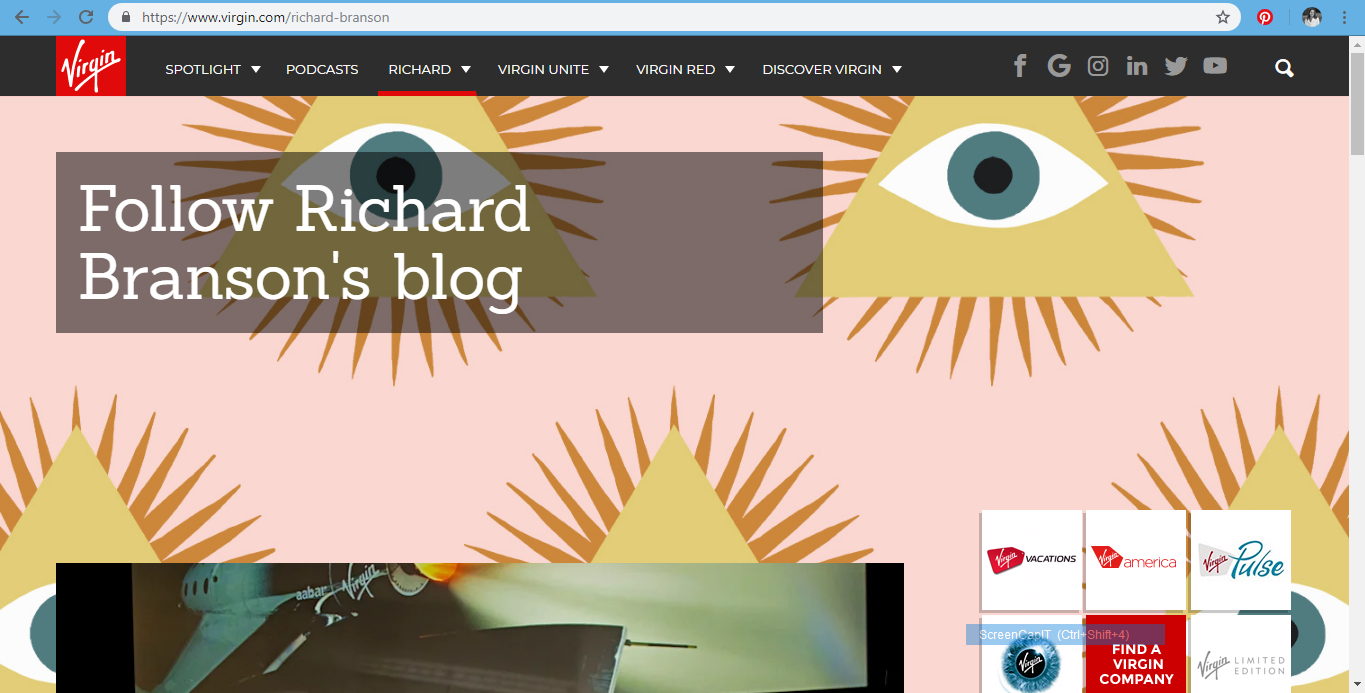Open Virgin's Twitter icon
This screenshot has height=693, width=1365.
[x=1176, y=67]
